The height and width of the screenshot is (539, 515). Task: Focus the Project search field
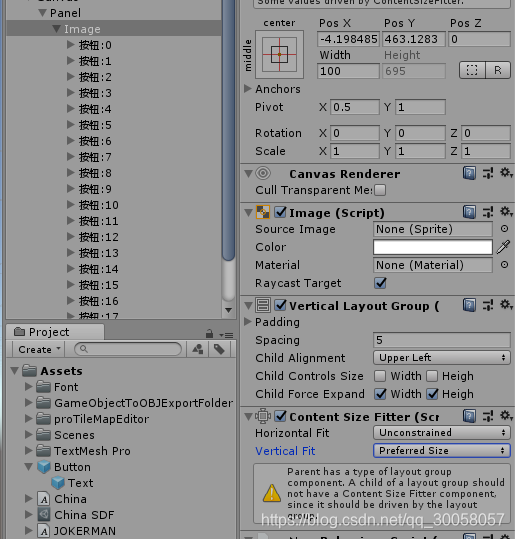[128, 349]
